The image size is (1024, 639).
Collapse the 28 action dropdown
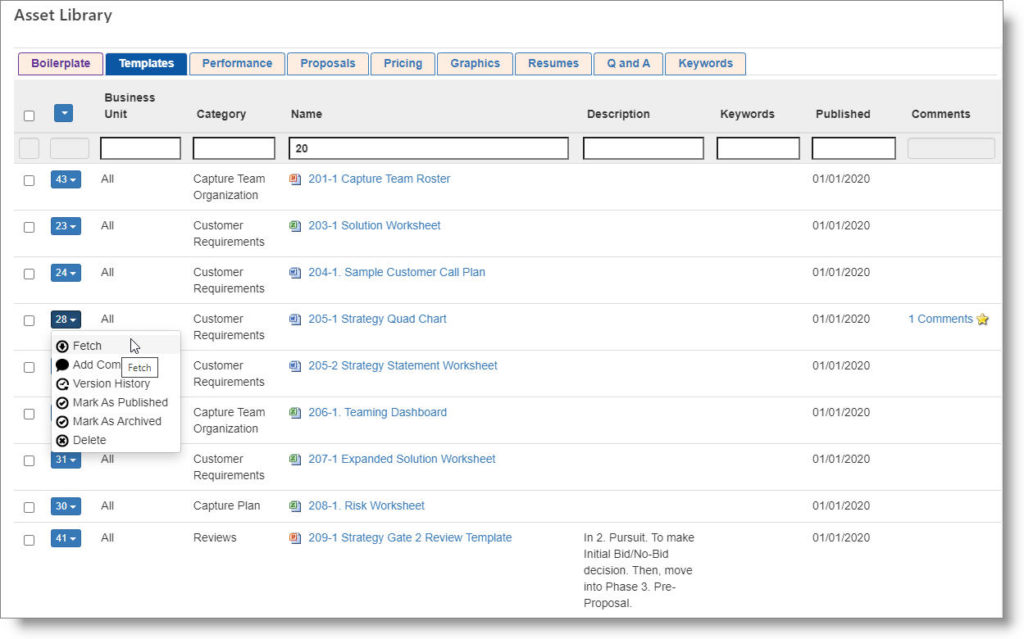pyautogui.click(x=66, y=320)
